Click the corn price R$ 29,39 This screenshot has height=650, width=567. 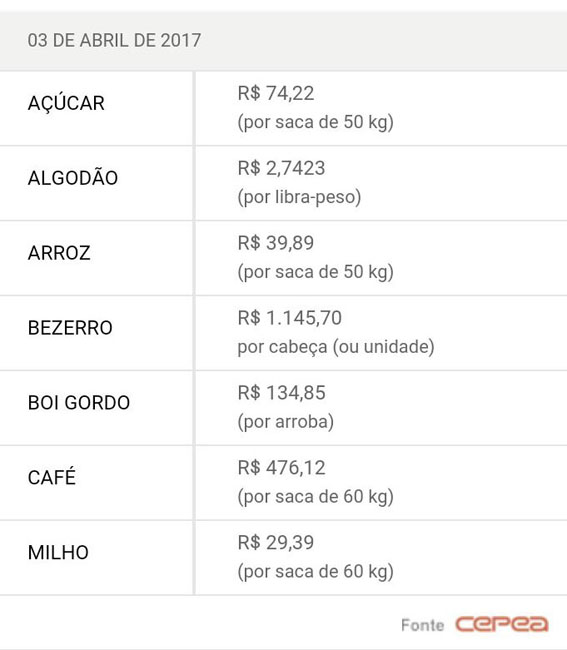click(x=276, y=543)
